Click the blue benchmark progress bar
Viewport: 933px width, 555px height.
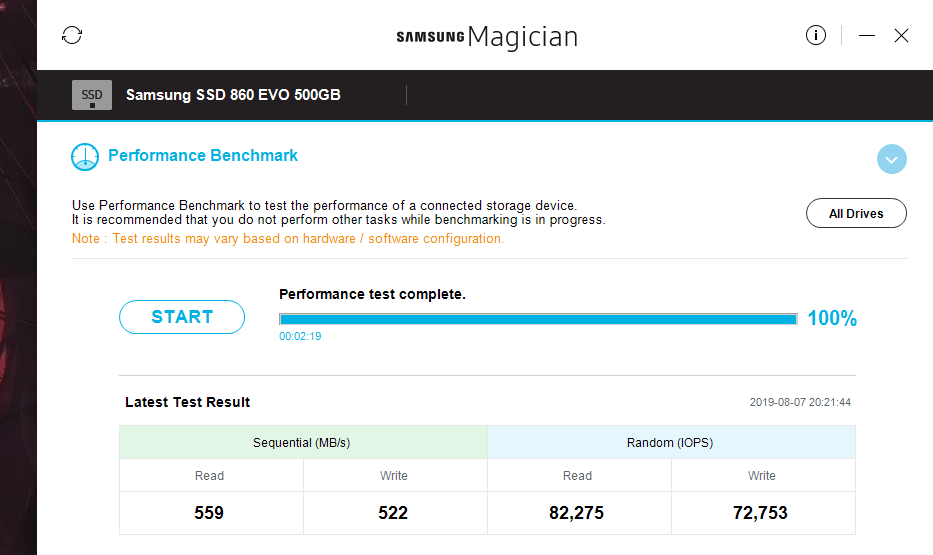pos(538,319)
